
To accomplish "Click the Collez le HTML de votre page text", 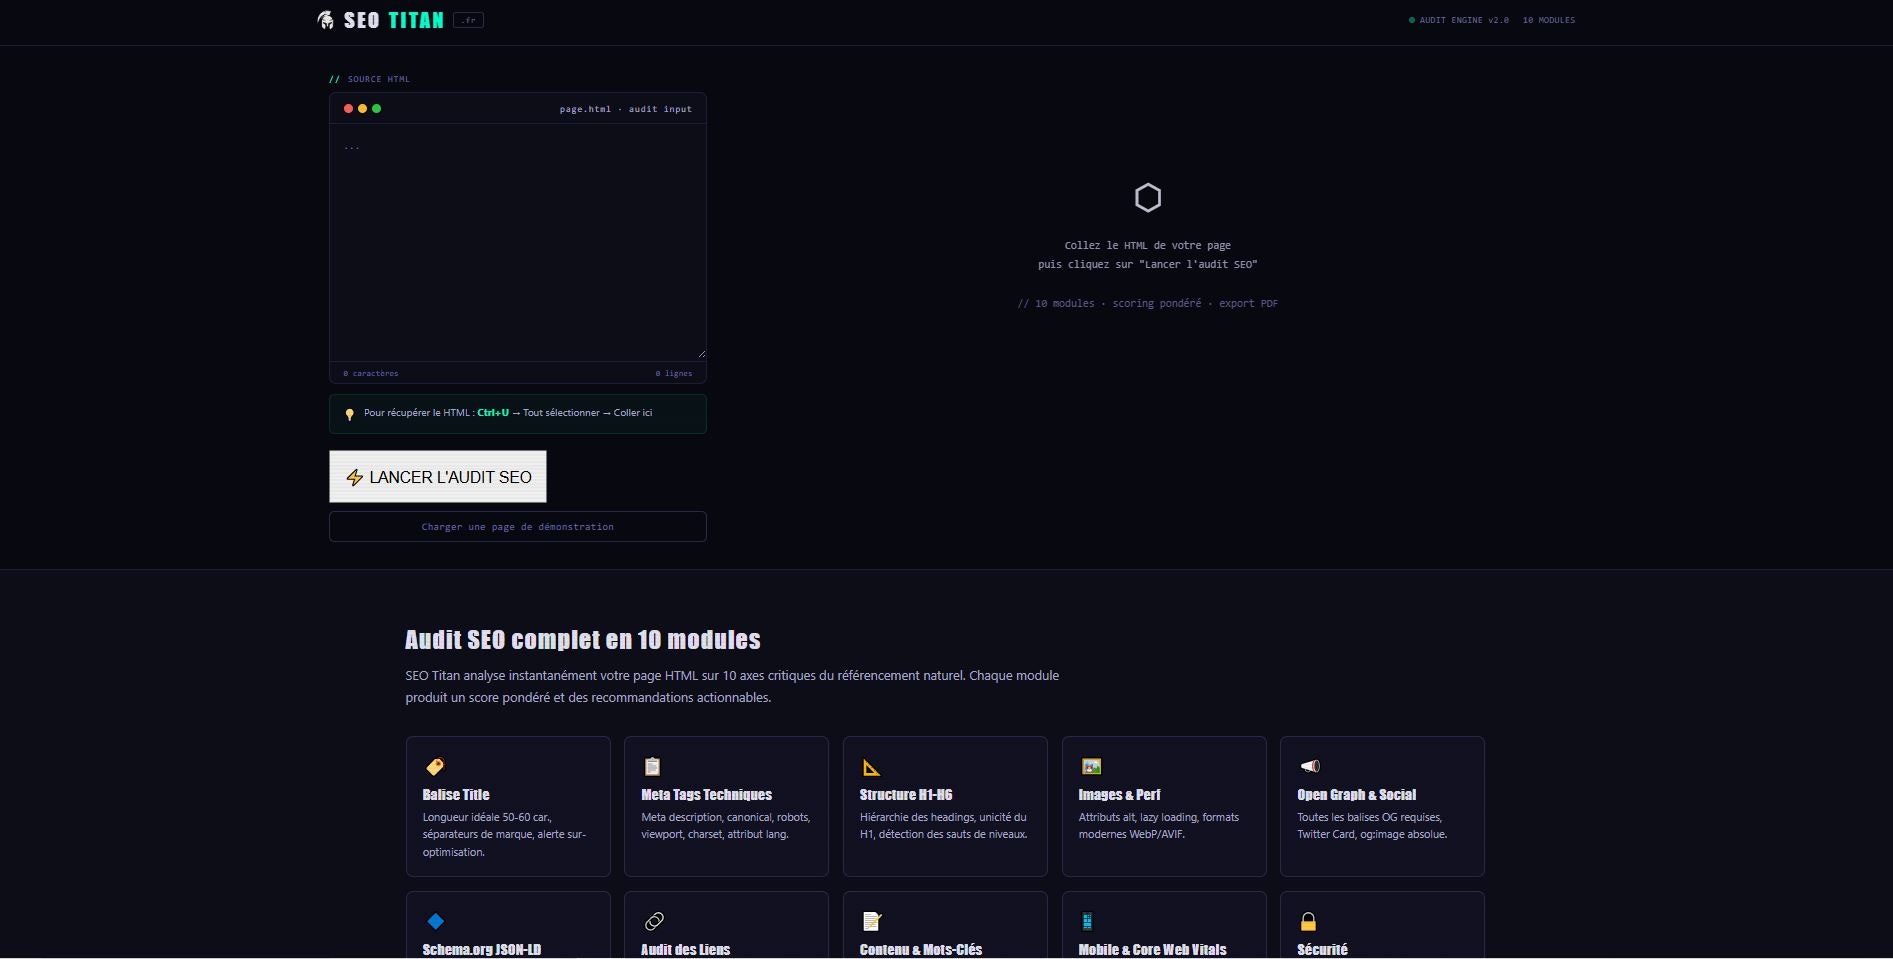I will [x=1147, y=245].
